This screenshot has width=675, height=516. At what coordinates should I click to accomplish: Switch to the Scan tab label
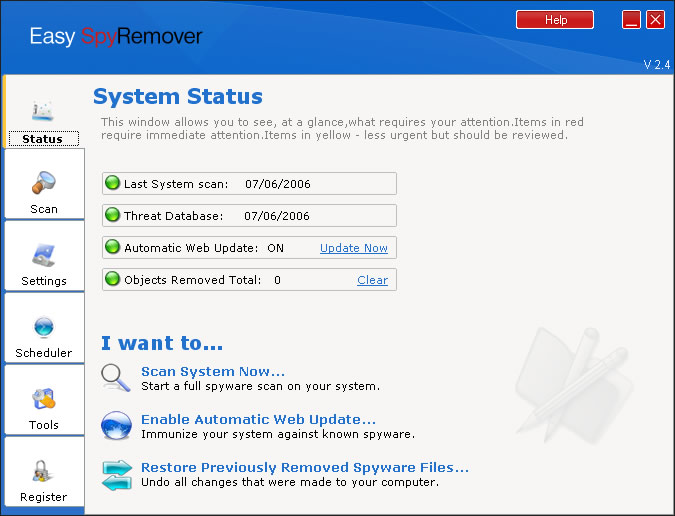point(44,209)
